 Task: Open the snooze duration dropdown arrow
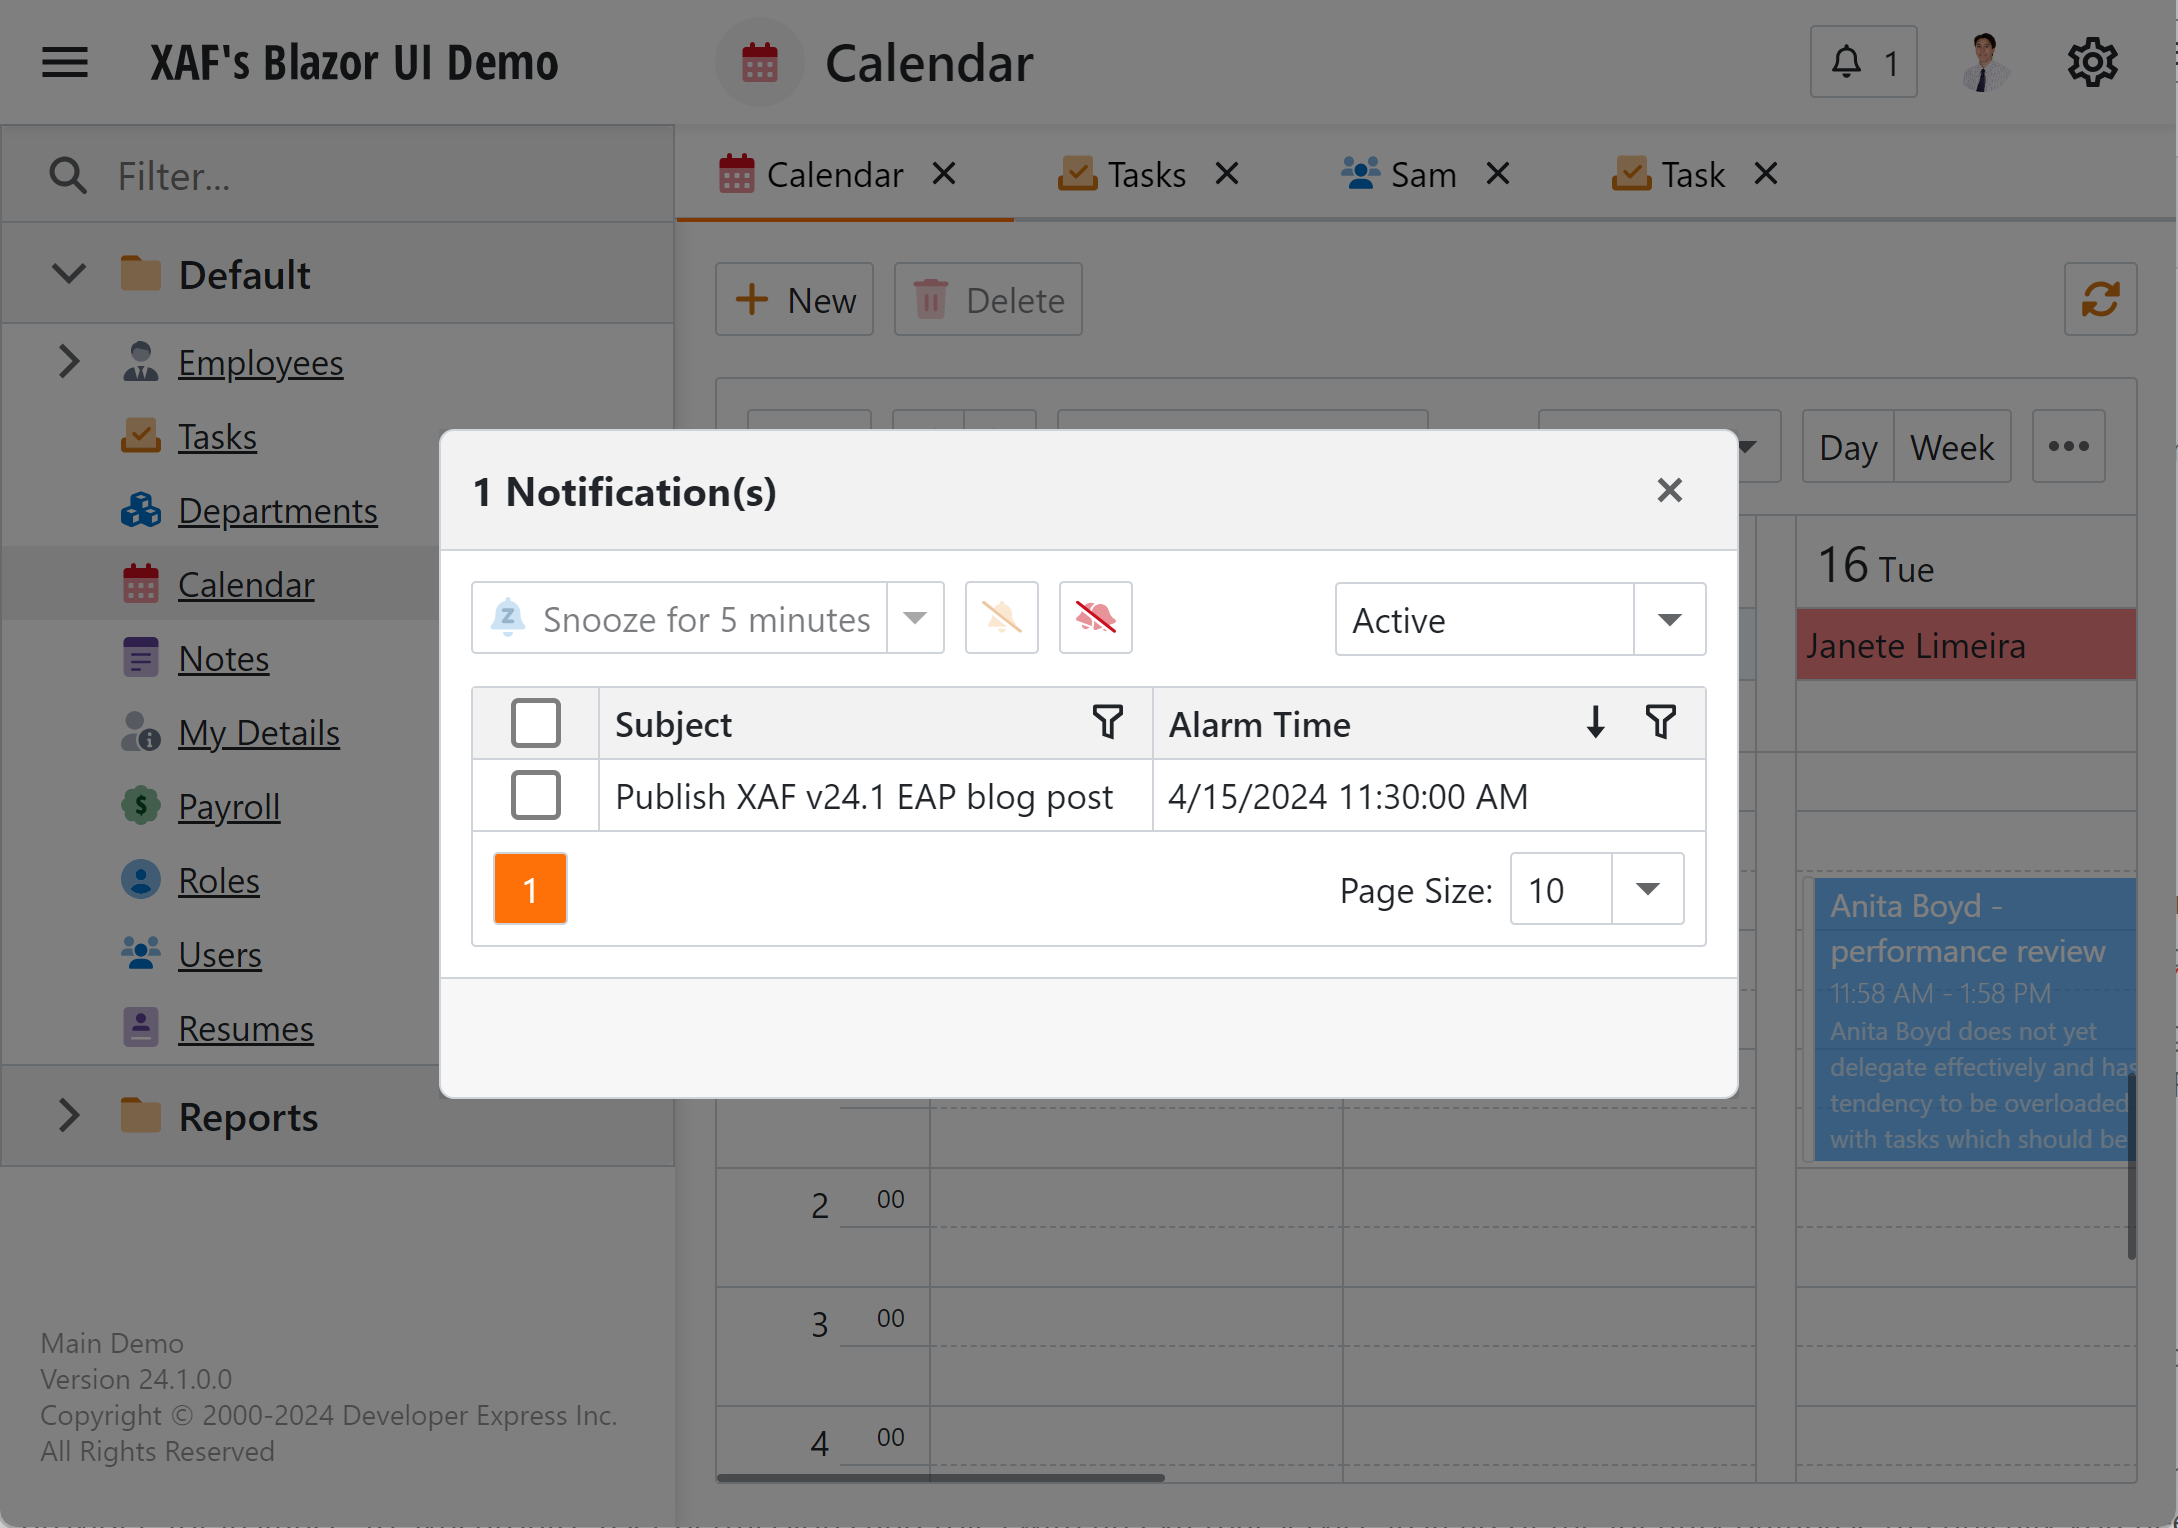pyautogui.click(x=915, y=618)
